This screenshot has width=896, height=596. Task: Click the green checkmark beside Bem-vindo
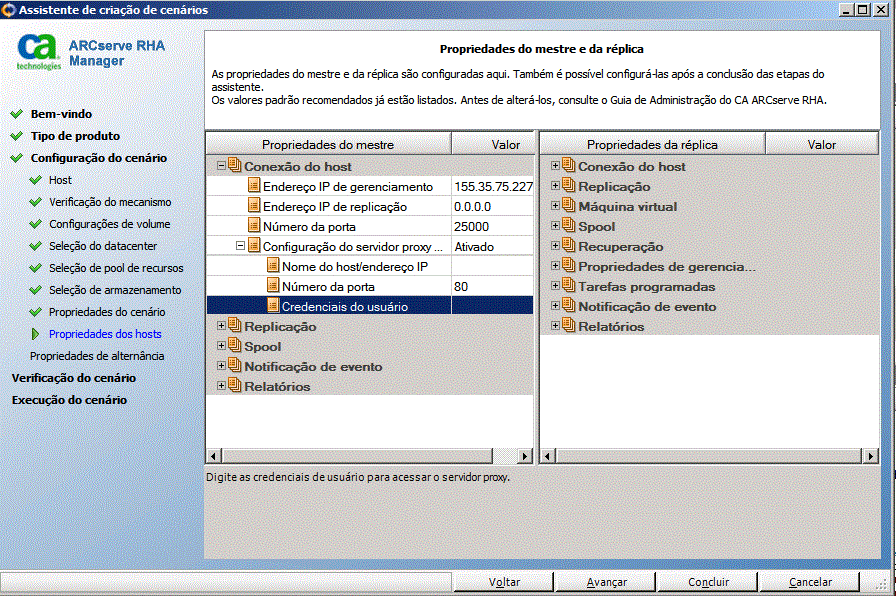coord(17,114)
